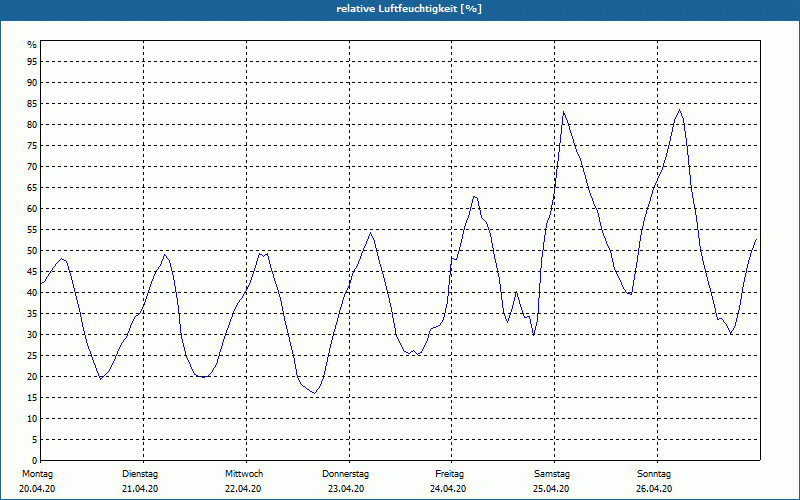
Task: Click the 'Montag' day label
Action: click(37, 474)
